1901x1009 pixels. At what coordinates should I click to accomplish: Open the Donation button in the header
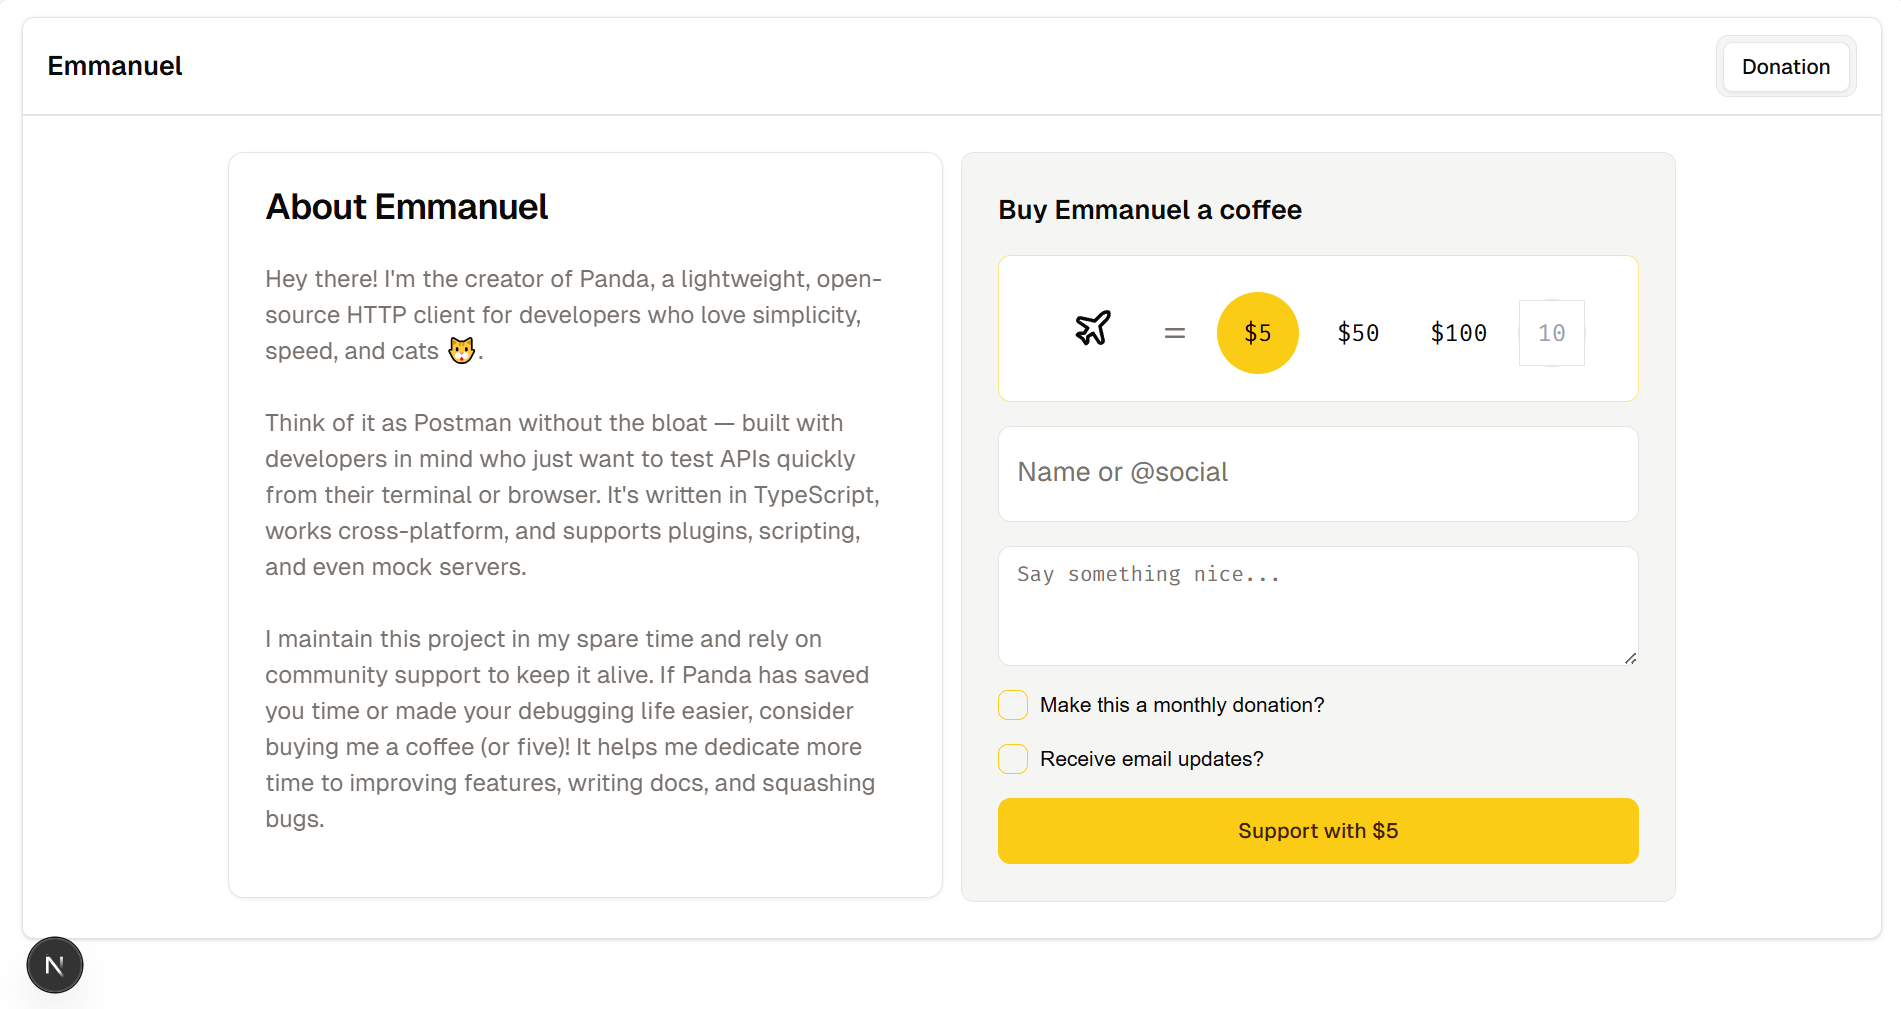tap(1786, 67)
